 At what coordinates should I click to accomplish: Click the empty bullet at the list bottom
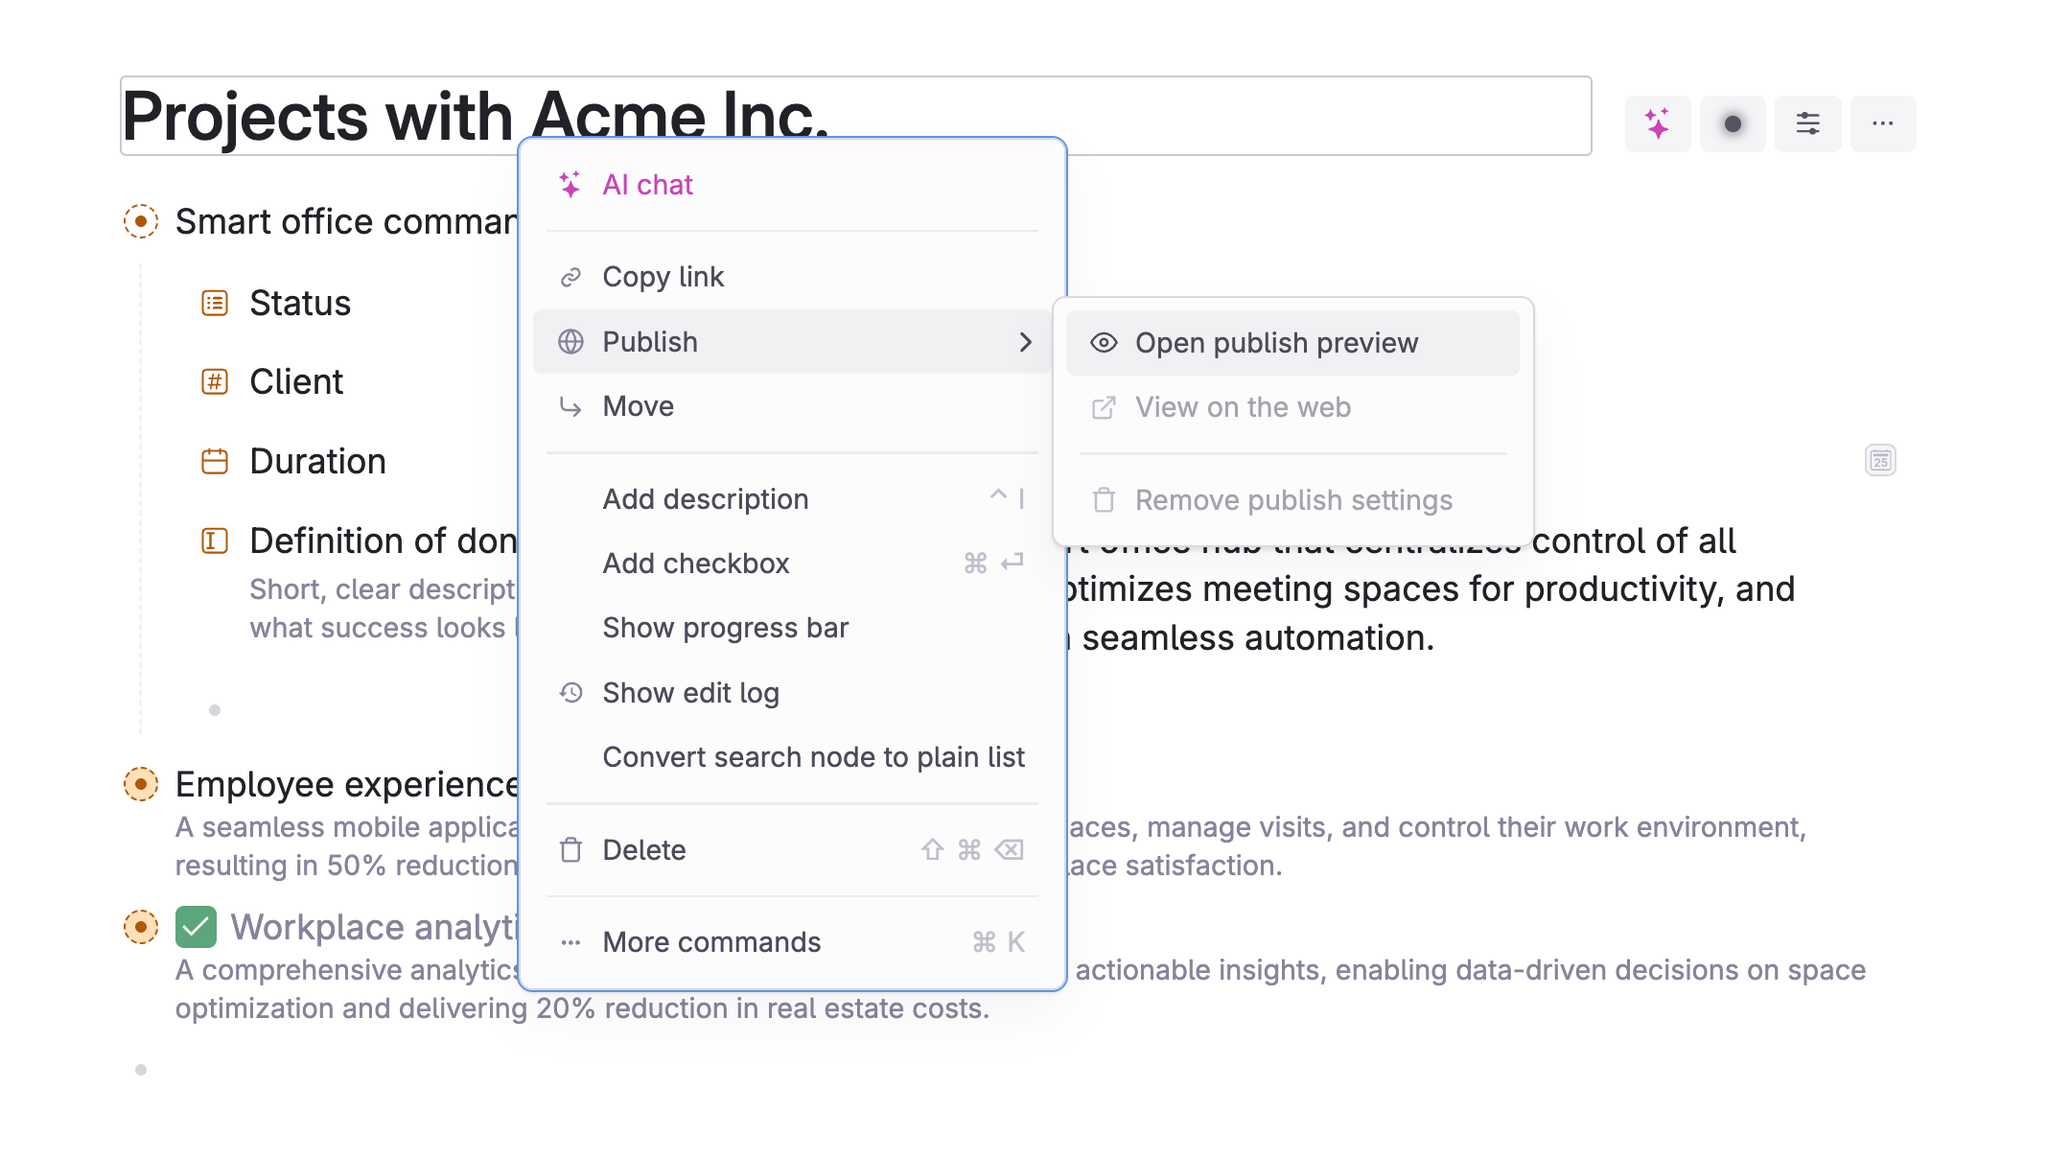141,1070
